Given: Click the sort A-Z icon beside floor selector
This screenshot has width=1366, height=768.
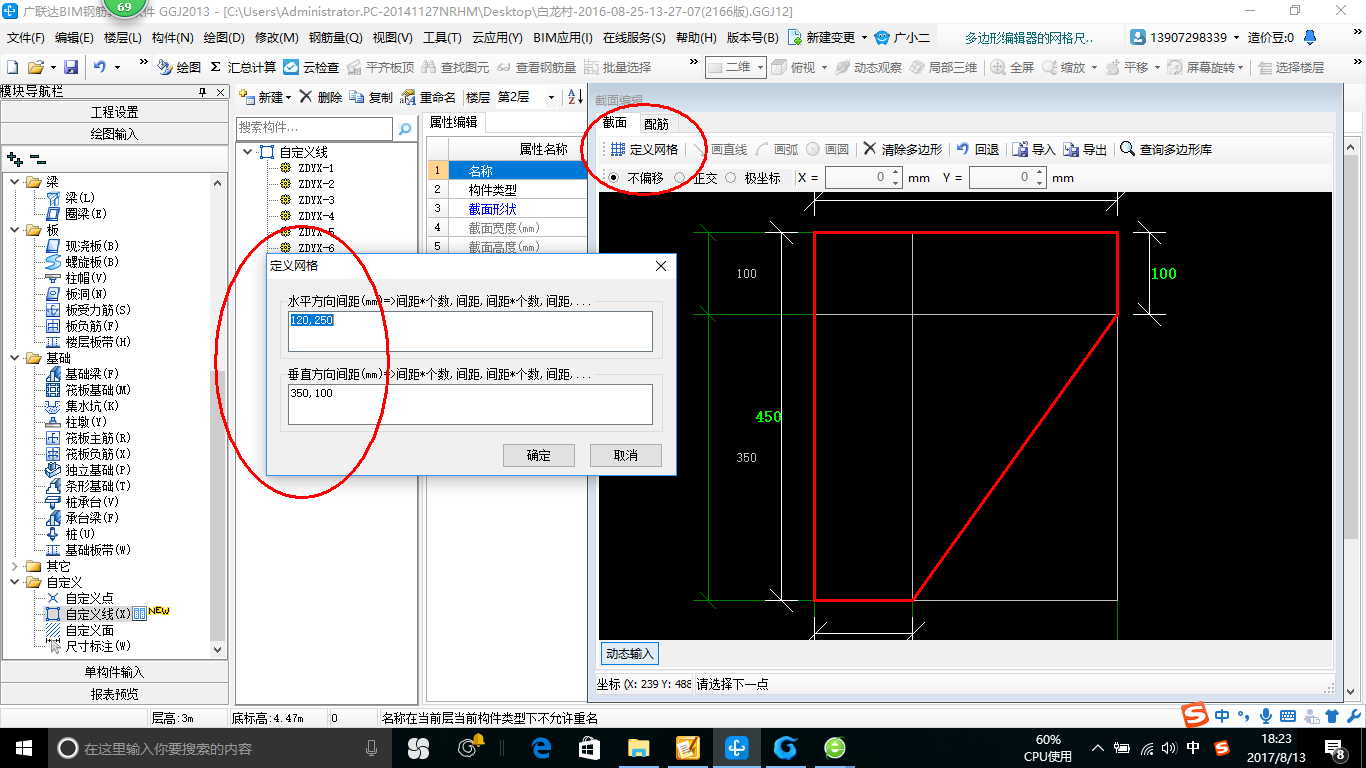Looking at the screenshot, I should click(575, 97).
